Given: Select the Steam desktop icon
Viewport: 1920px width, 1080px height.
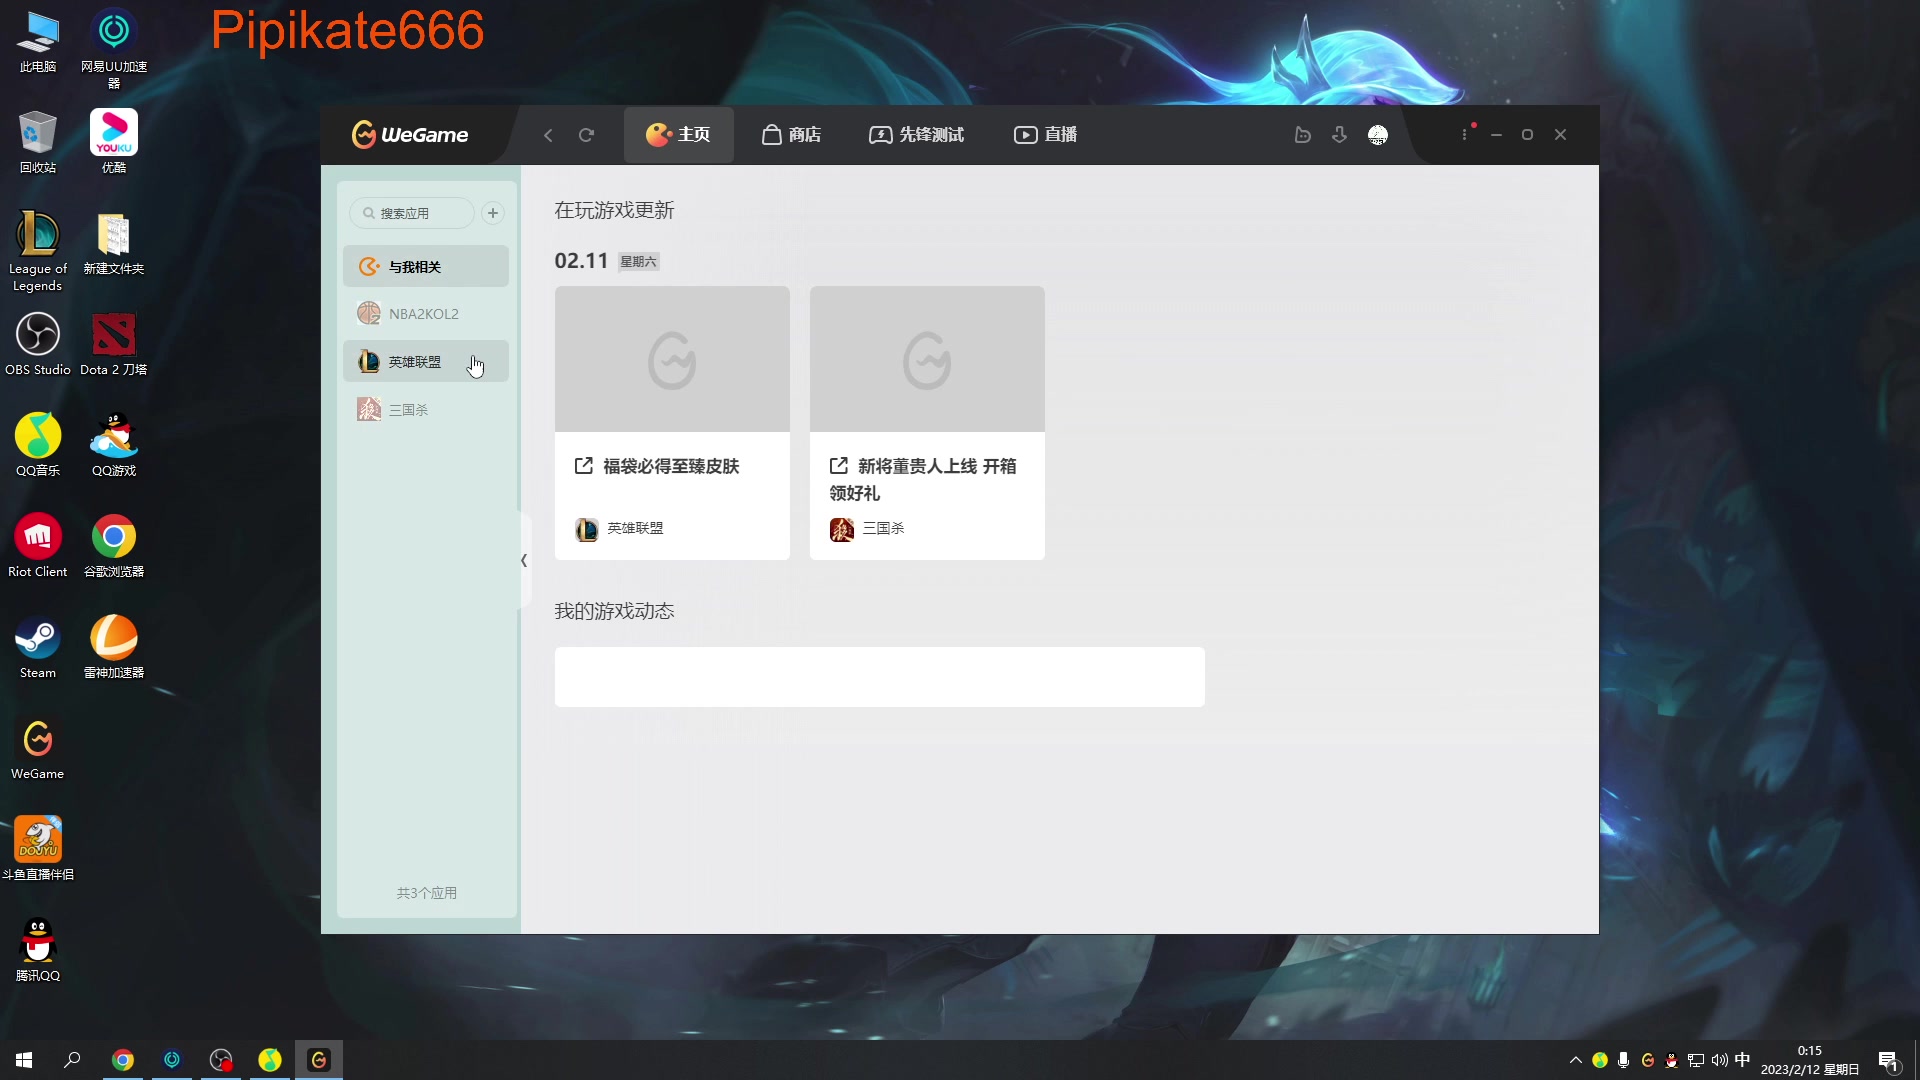Looking at the screenshot, I should (38, 648).
